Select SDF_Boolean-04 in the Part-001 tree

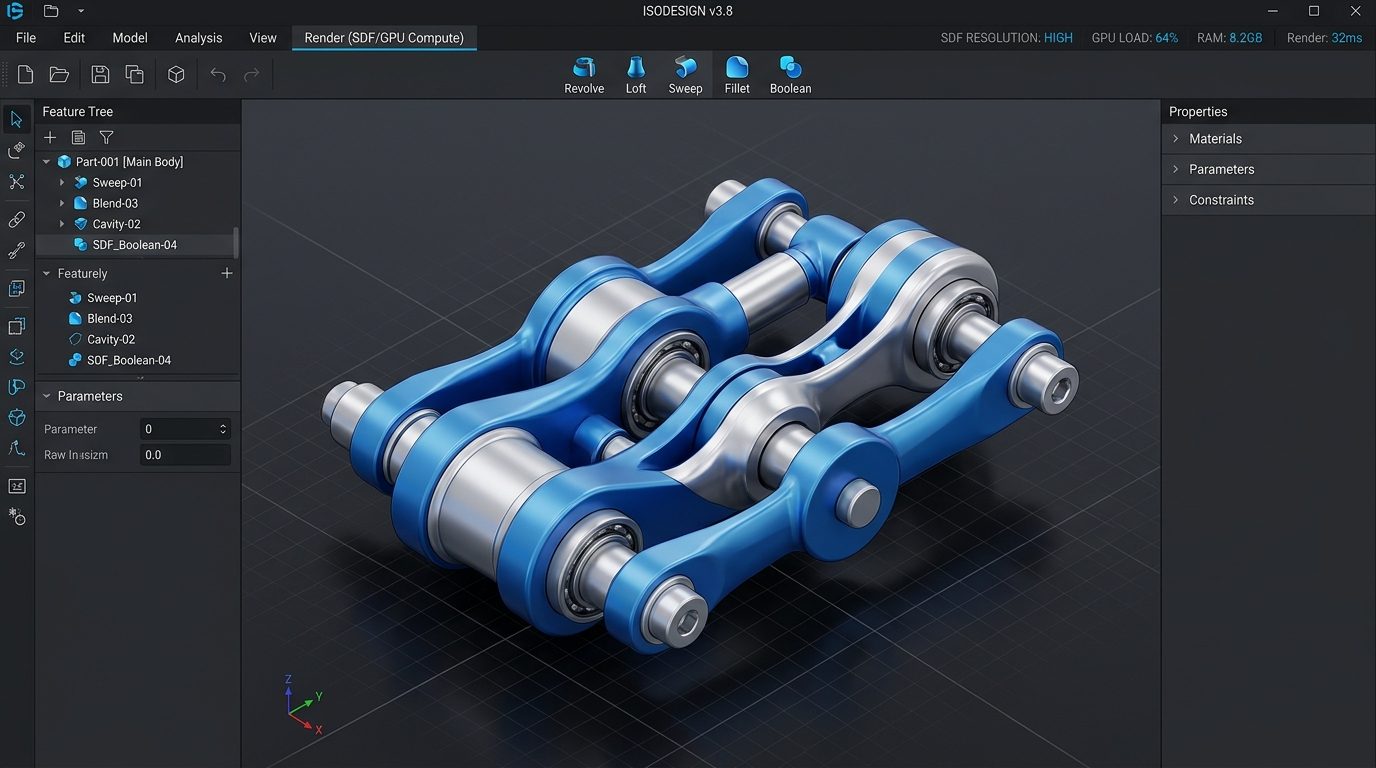click(x=135, y=245)
